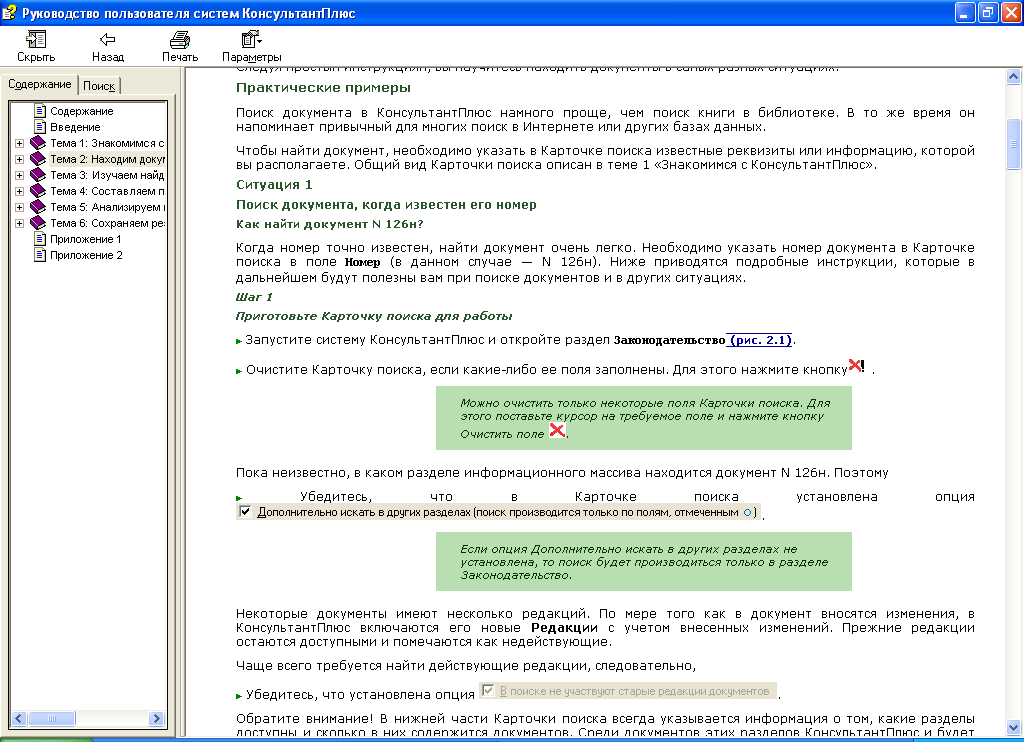The height and width of the screenshot is (742, 1024).
Task: Click the tree pane scroll right arrow
Action: tap(156, 718)
